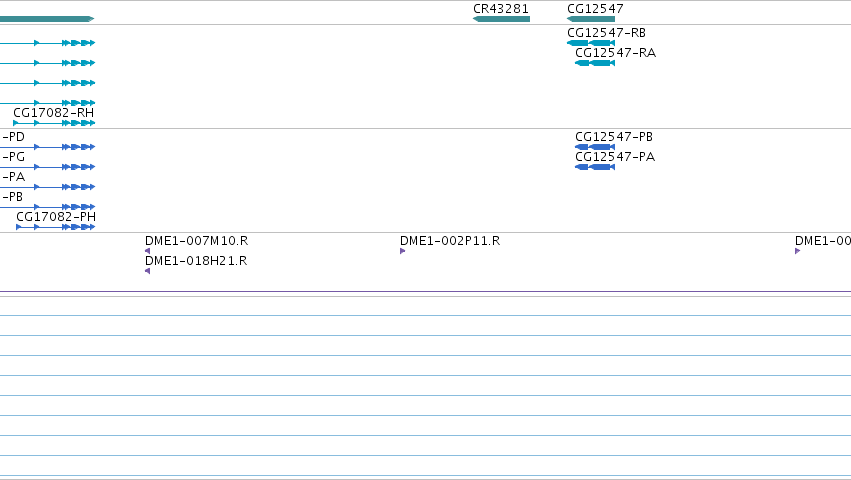This screenshot has width=851, height=480.
Task: Click the CG12547-PB label
Action: coord(614,137)
